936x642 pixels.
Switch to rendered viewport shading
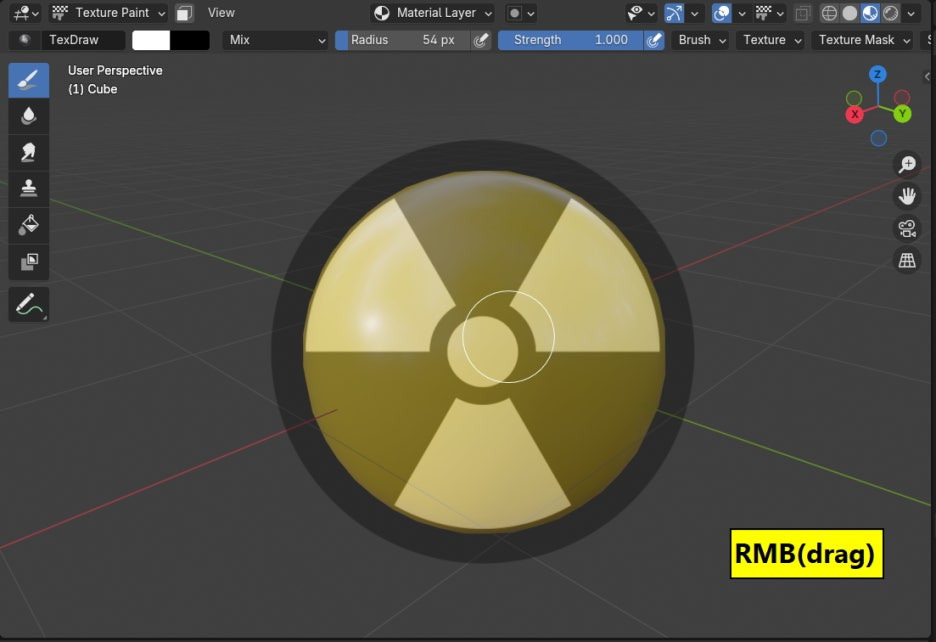(890, 13)
